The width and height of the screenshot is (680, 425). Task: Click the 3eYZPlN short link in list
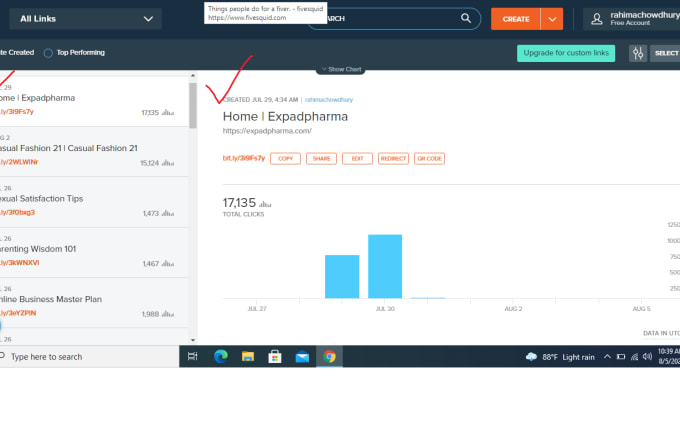tap(18, 313)
